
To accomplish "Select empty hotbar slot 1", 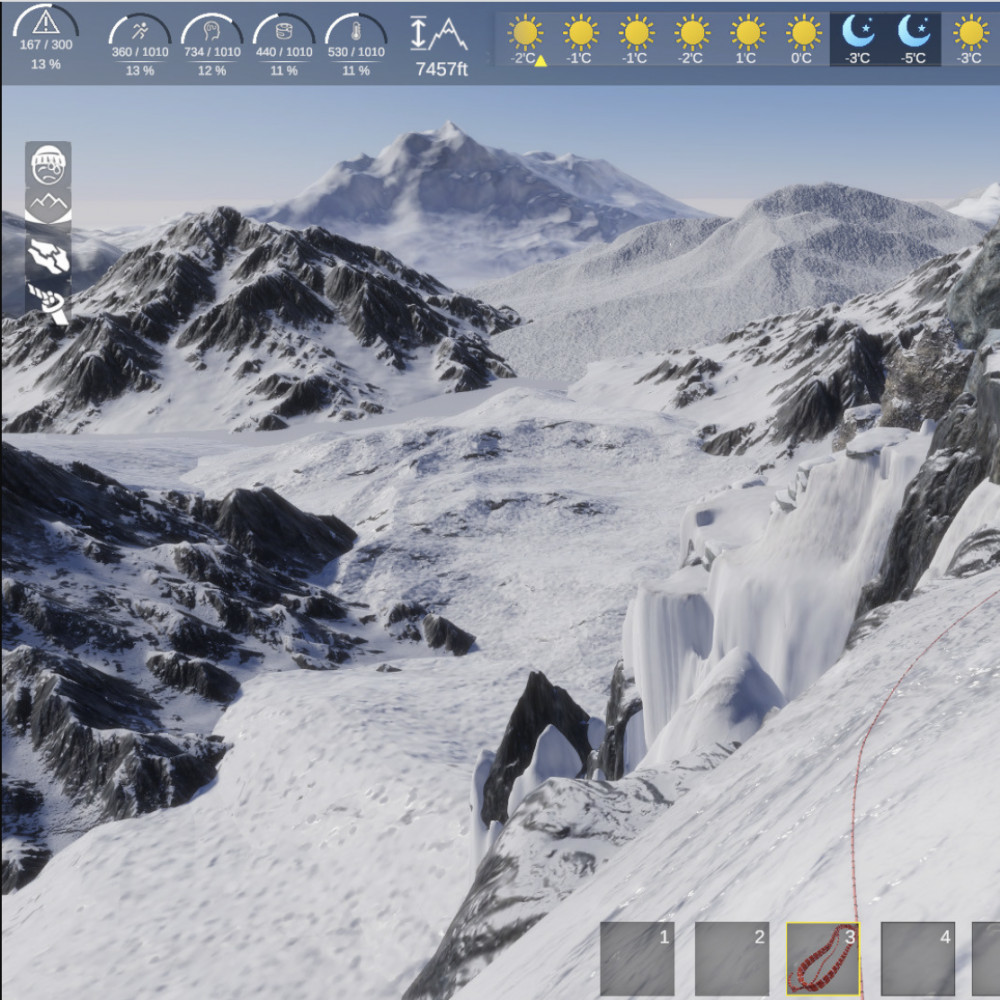I will click(x=636, y=958).
